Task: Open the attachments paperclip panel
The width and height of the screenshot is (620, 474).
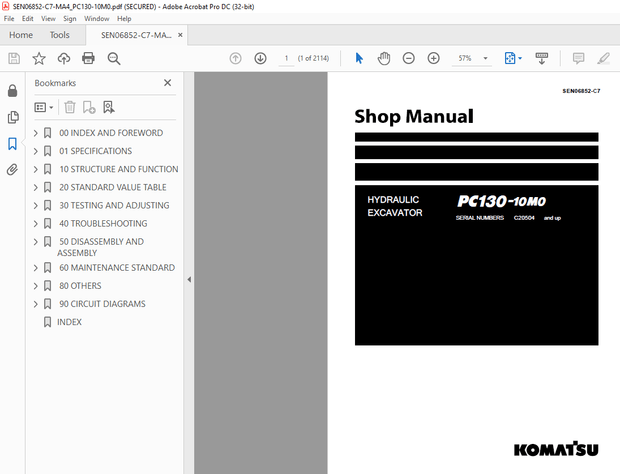Action: pos(13,170)
